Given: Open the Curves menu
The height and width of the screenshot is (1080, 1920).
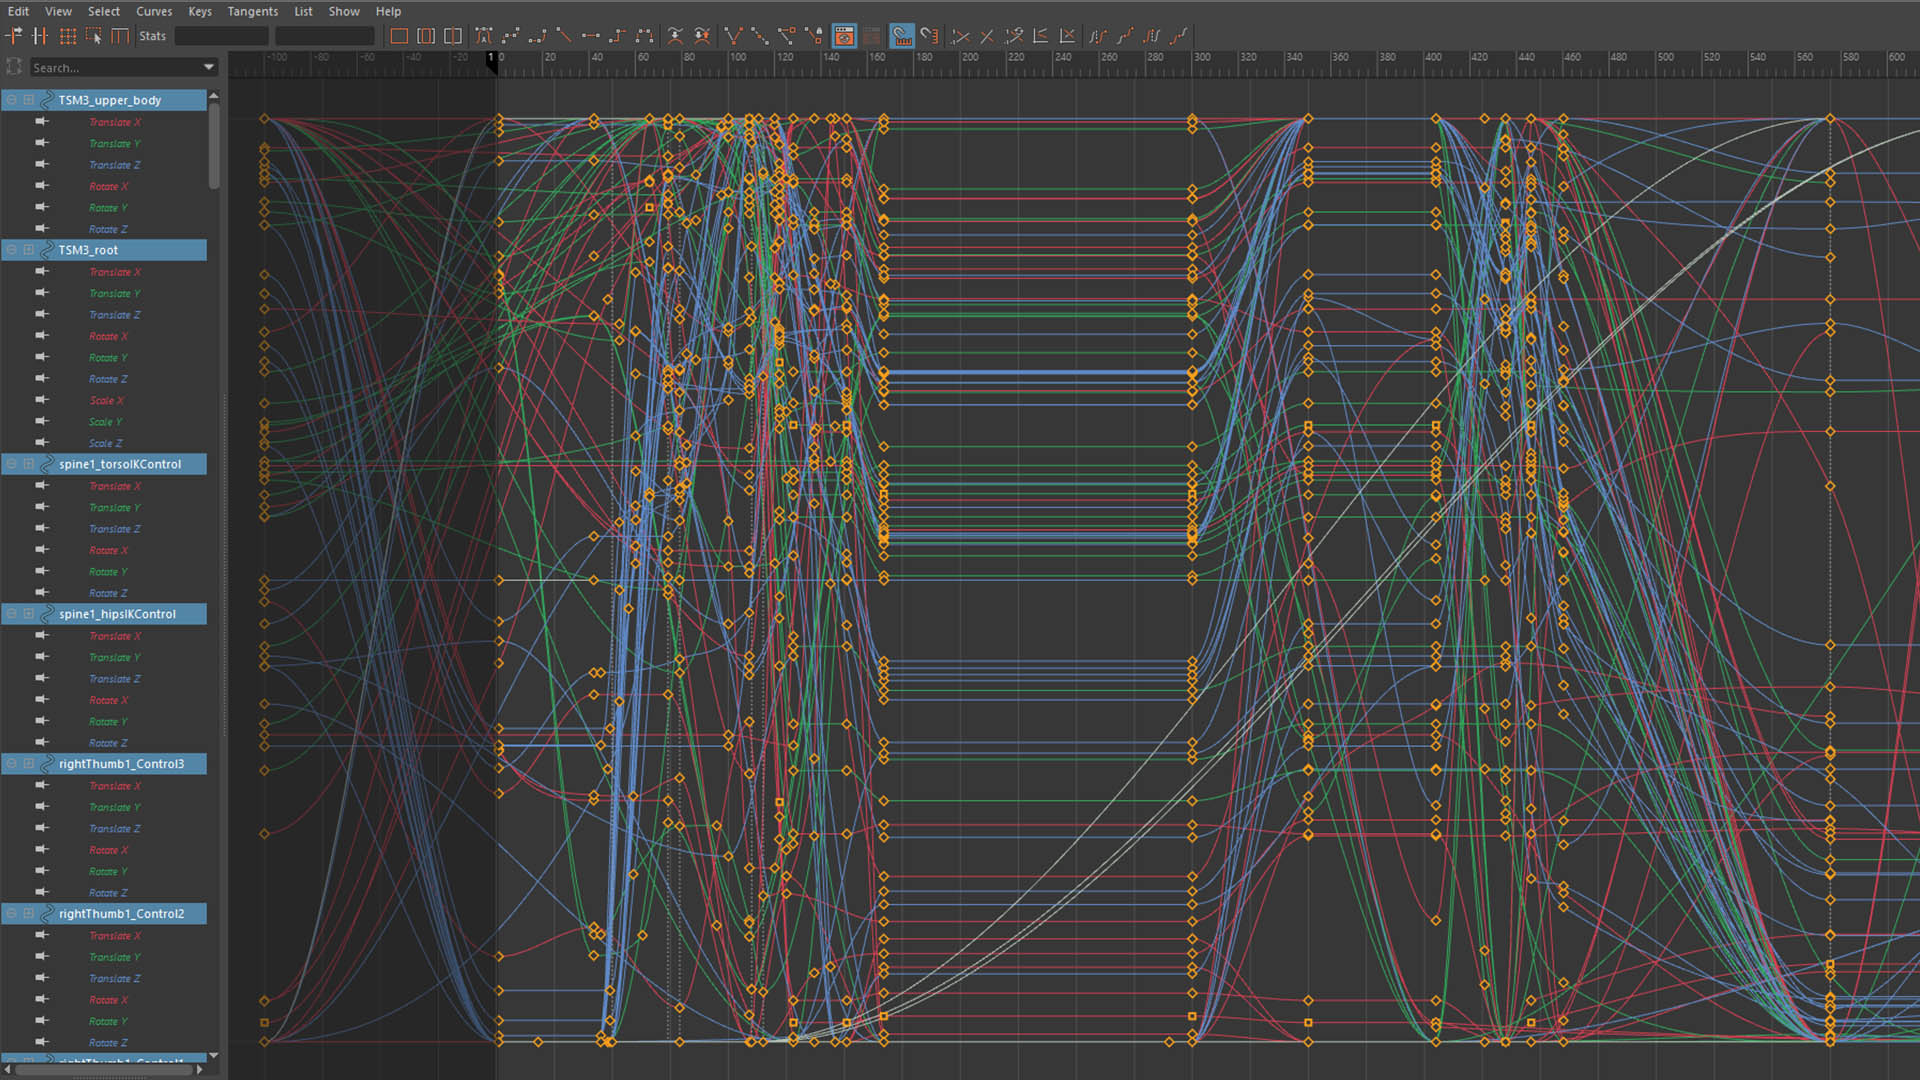Looking at the screenshot, I should (x=154, y=11).
